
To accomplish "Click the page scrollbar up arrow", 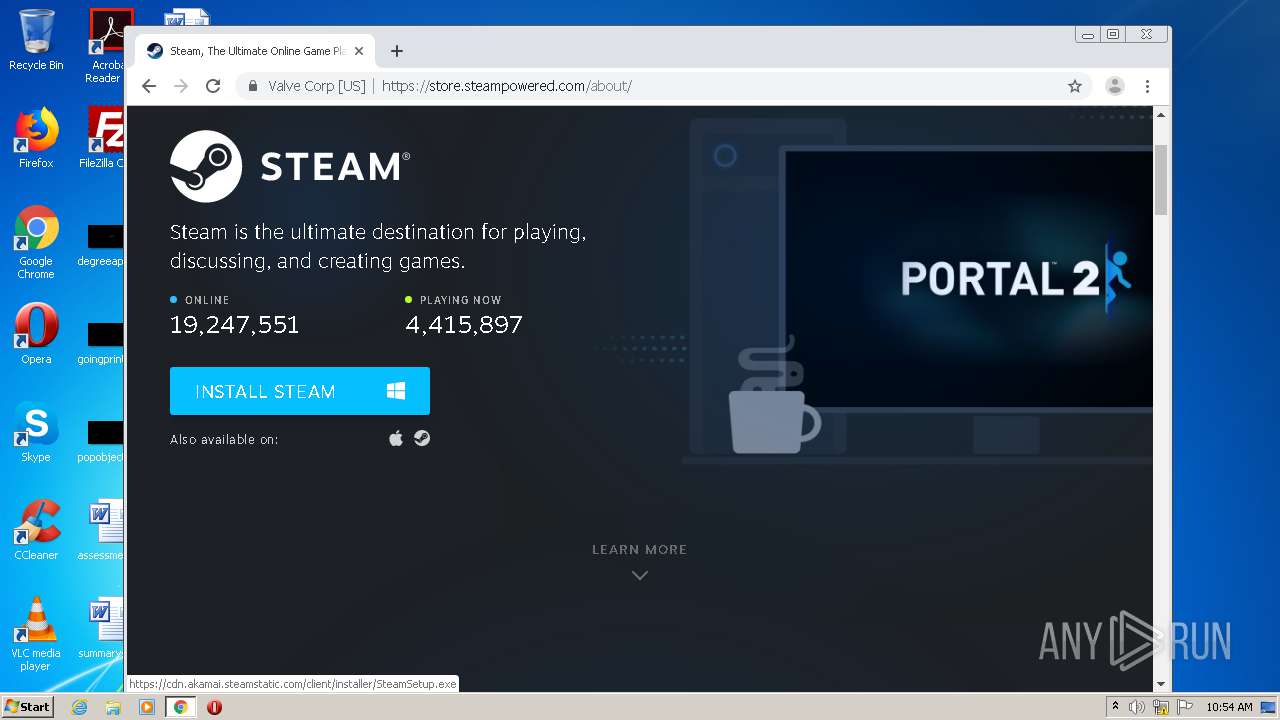I will pos(1161,115).
